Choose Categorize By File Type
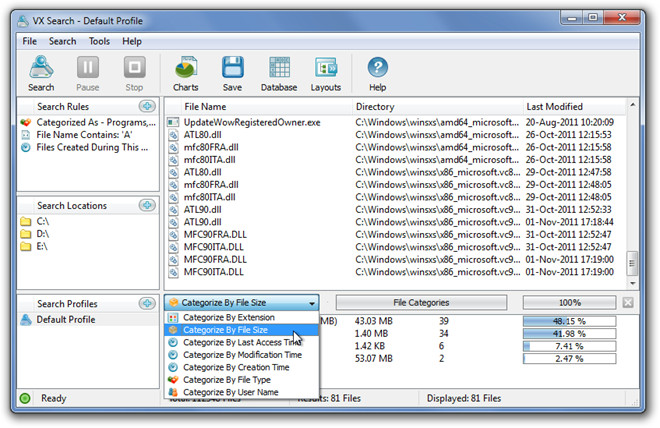Image resolution: width=660 pixels, height=428 pixels. coord(242,380)
